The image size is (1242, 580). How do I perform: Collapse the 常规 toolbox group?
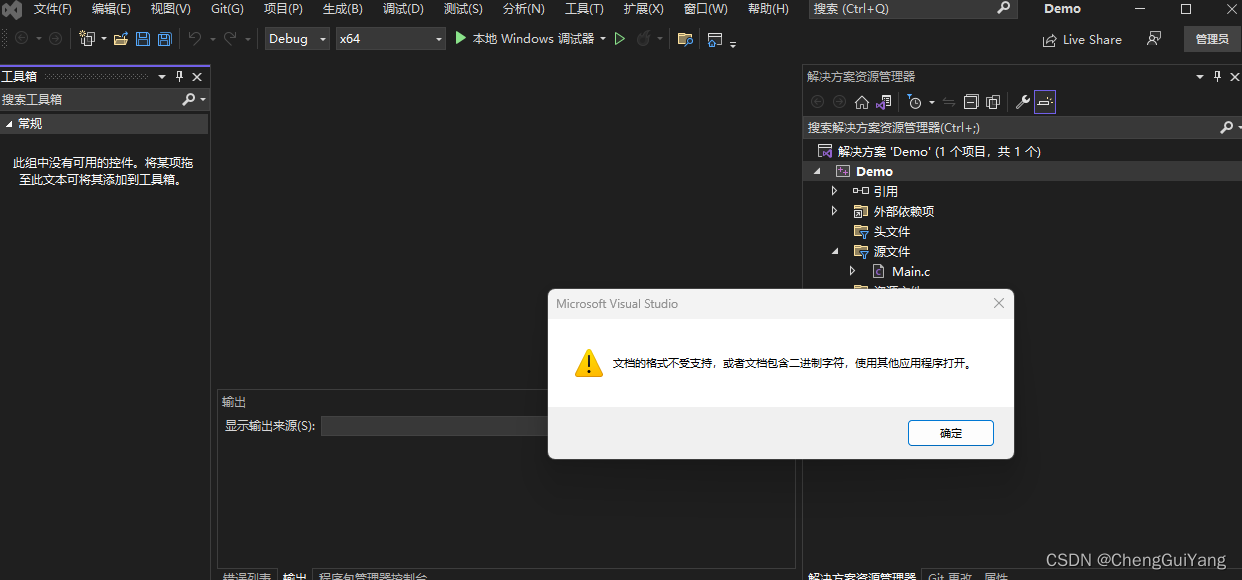(x=10, y=124)
